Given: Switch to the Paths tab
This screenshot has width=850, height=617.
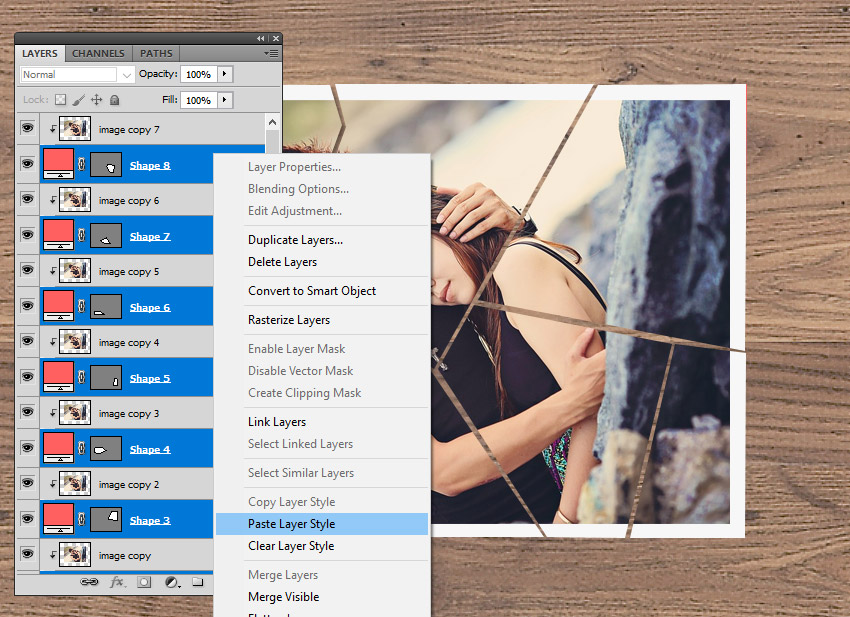Looking at the screenshot, I should (156, 53).
